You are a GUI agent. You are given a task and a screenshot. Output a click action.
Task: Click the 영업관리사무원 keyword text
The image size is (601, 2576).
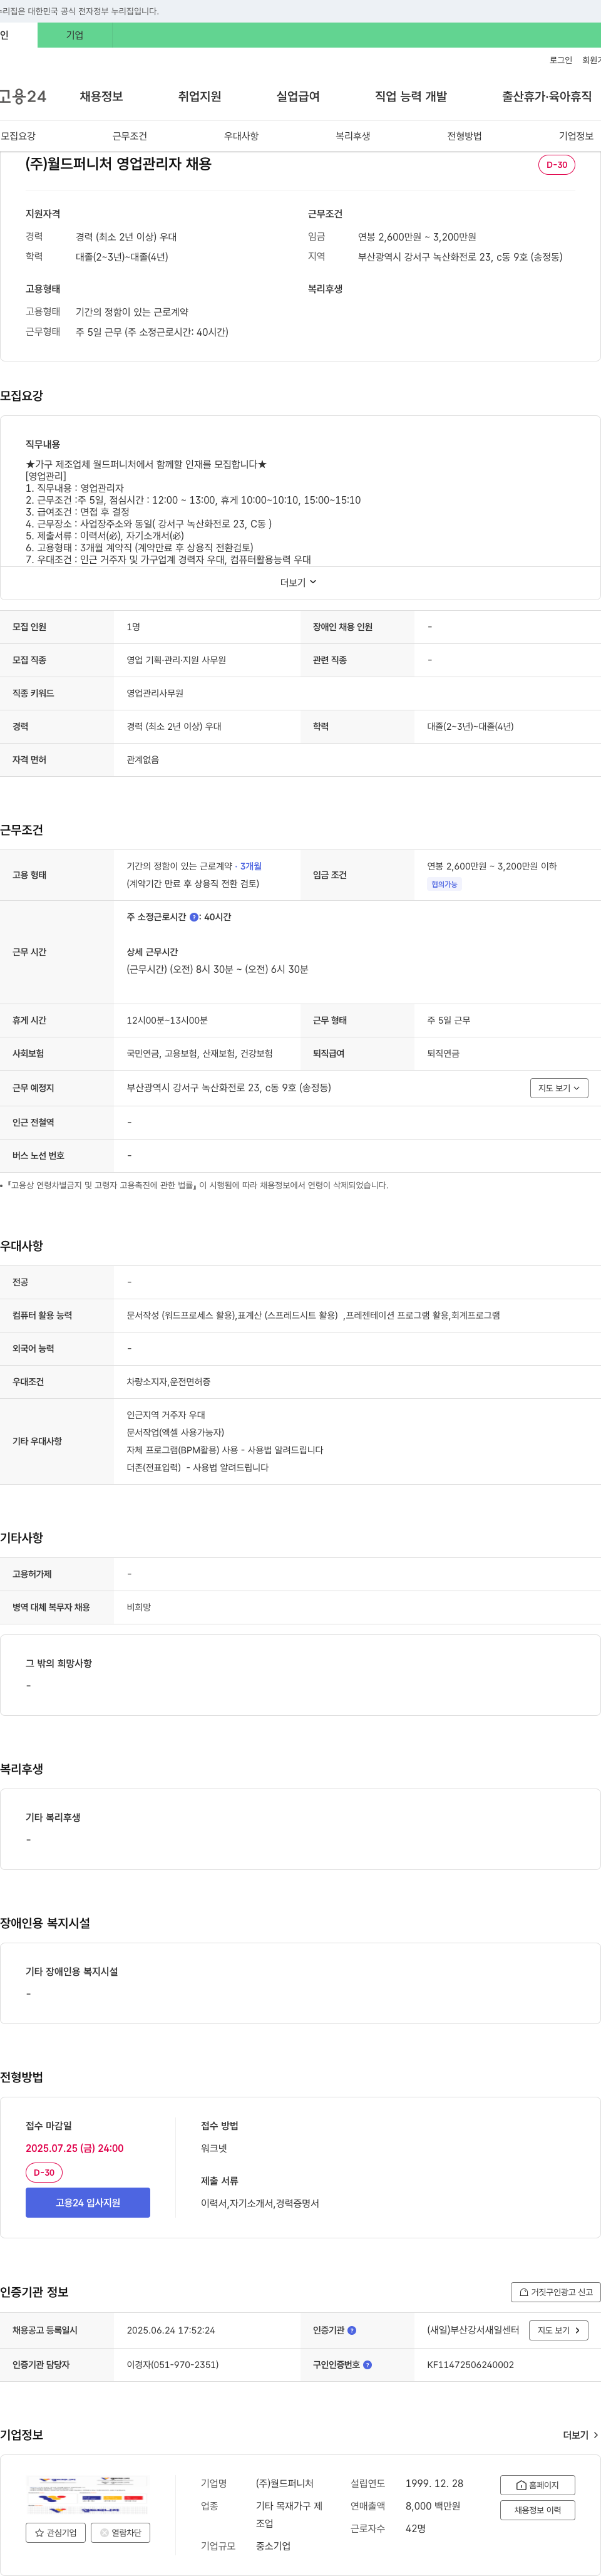(x=155, y=693)
